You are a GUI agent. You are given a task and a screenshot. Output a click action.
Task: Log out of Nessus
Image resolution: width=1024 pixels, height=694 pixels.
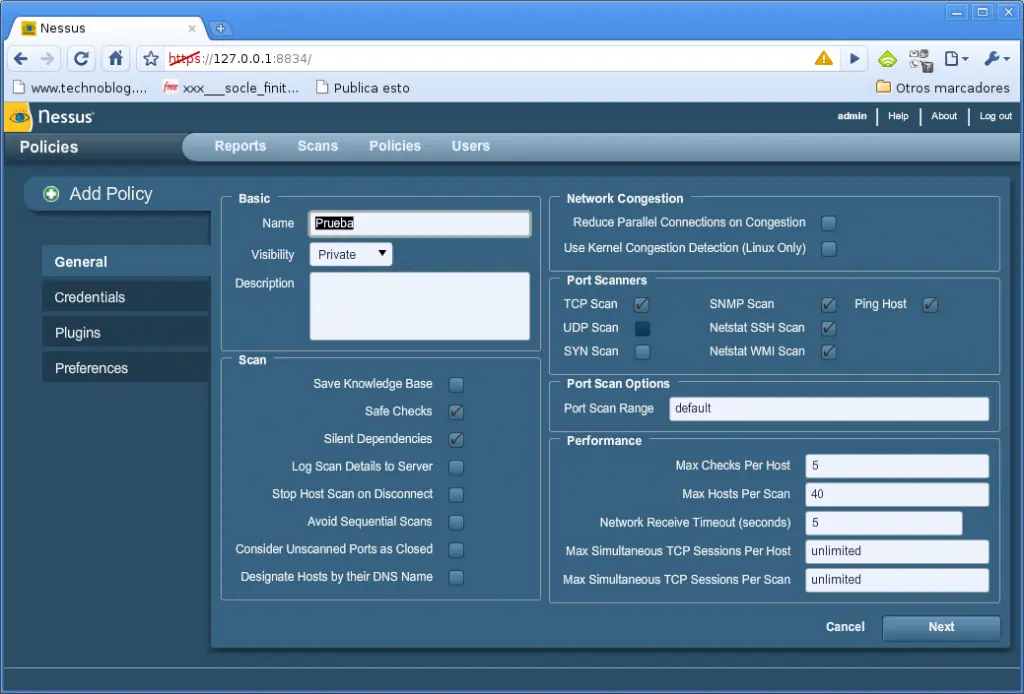[x=995, y=116]
